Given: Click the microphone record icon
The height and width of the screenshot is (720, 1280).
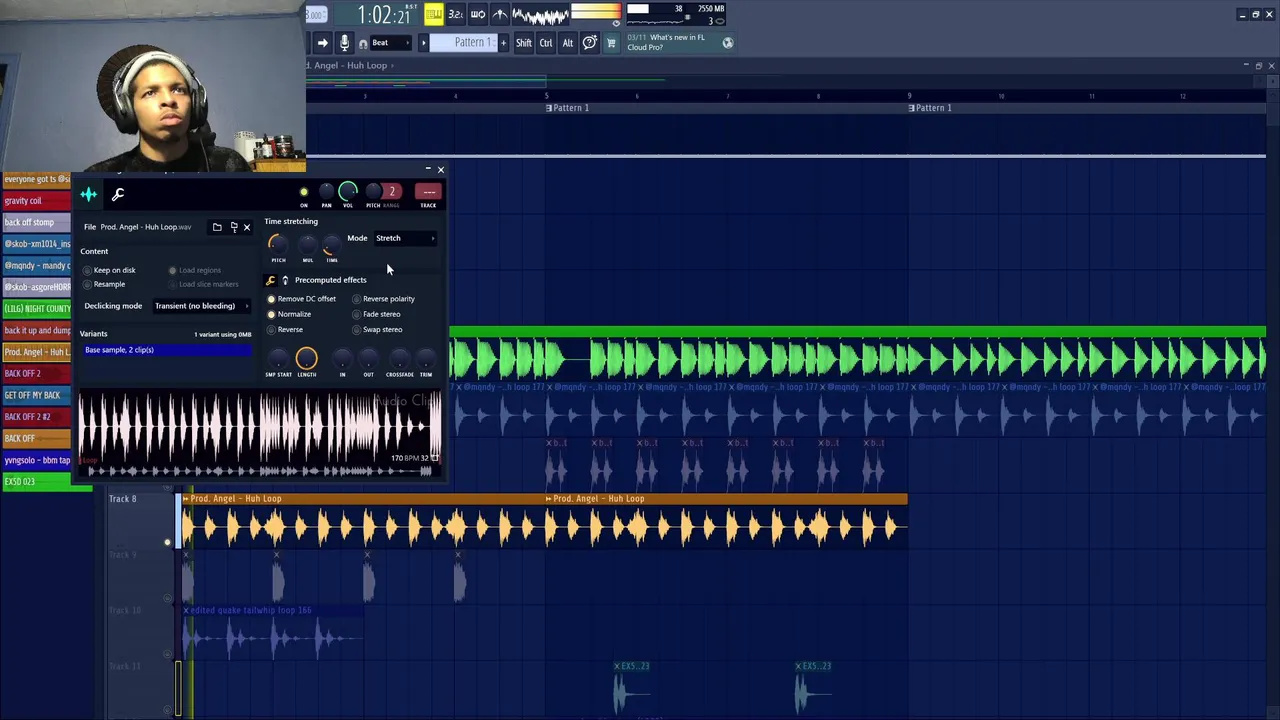Looking at the screenshot, I should pyautogui.click(x=344, y=43).
